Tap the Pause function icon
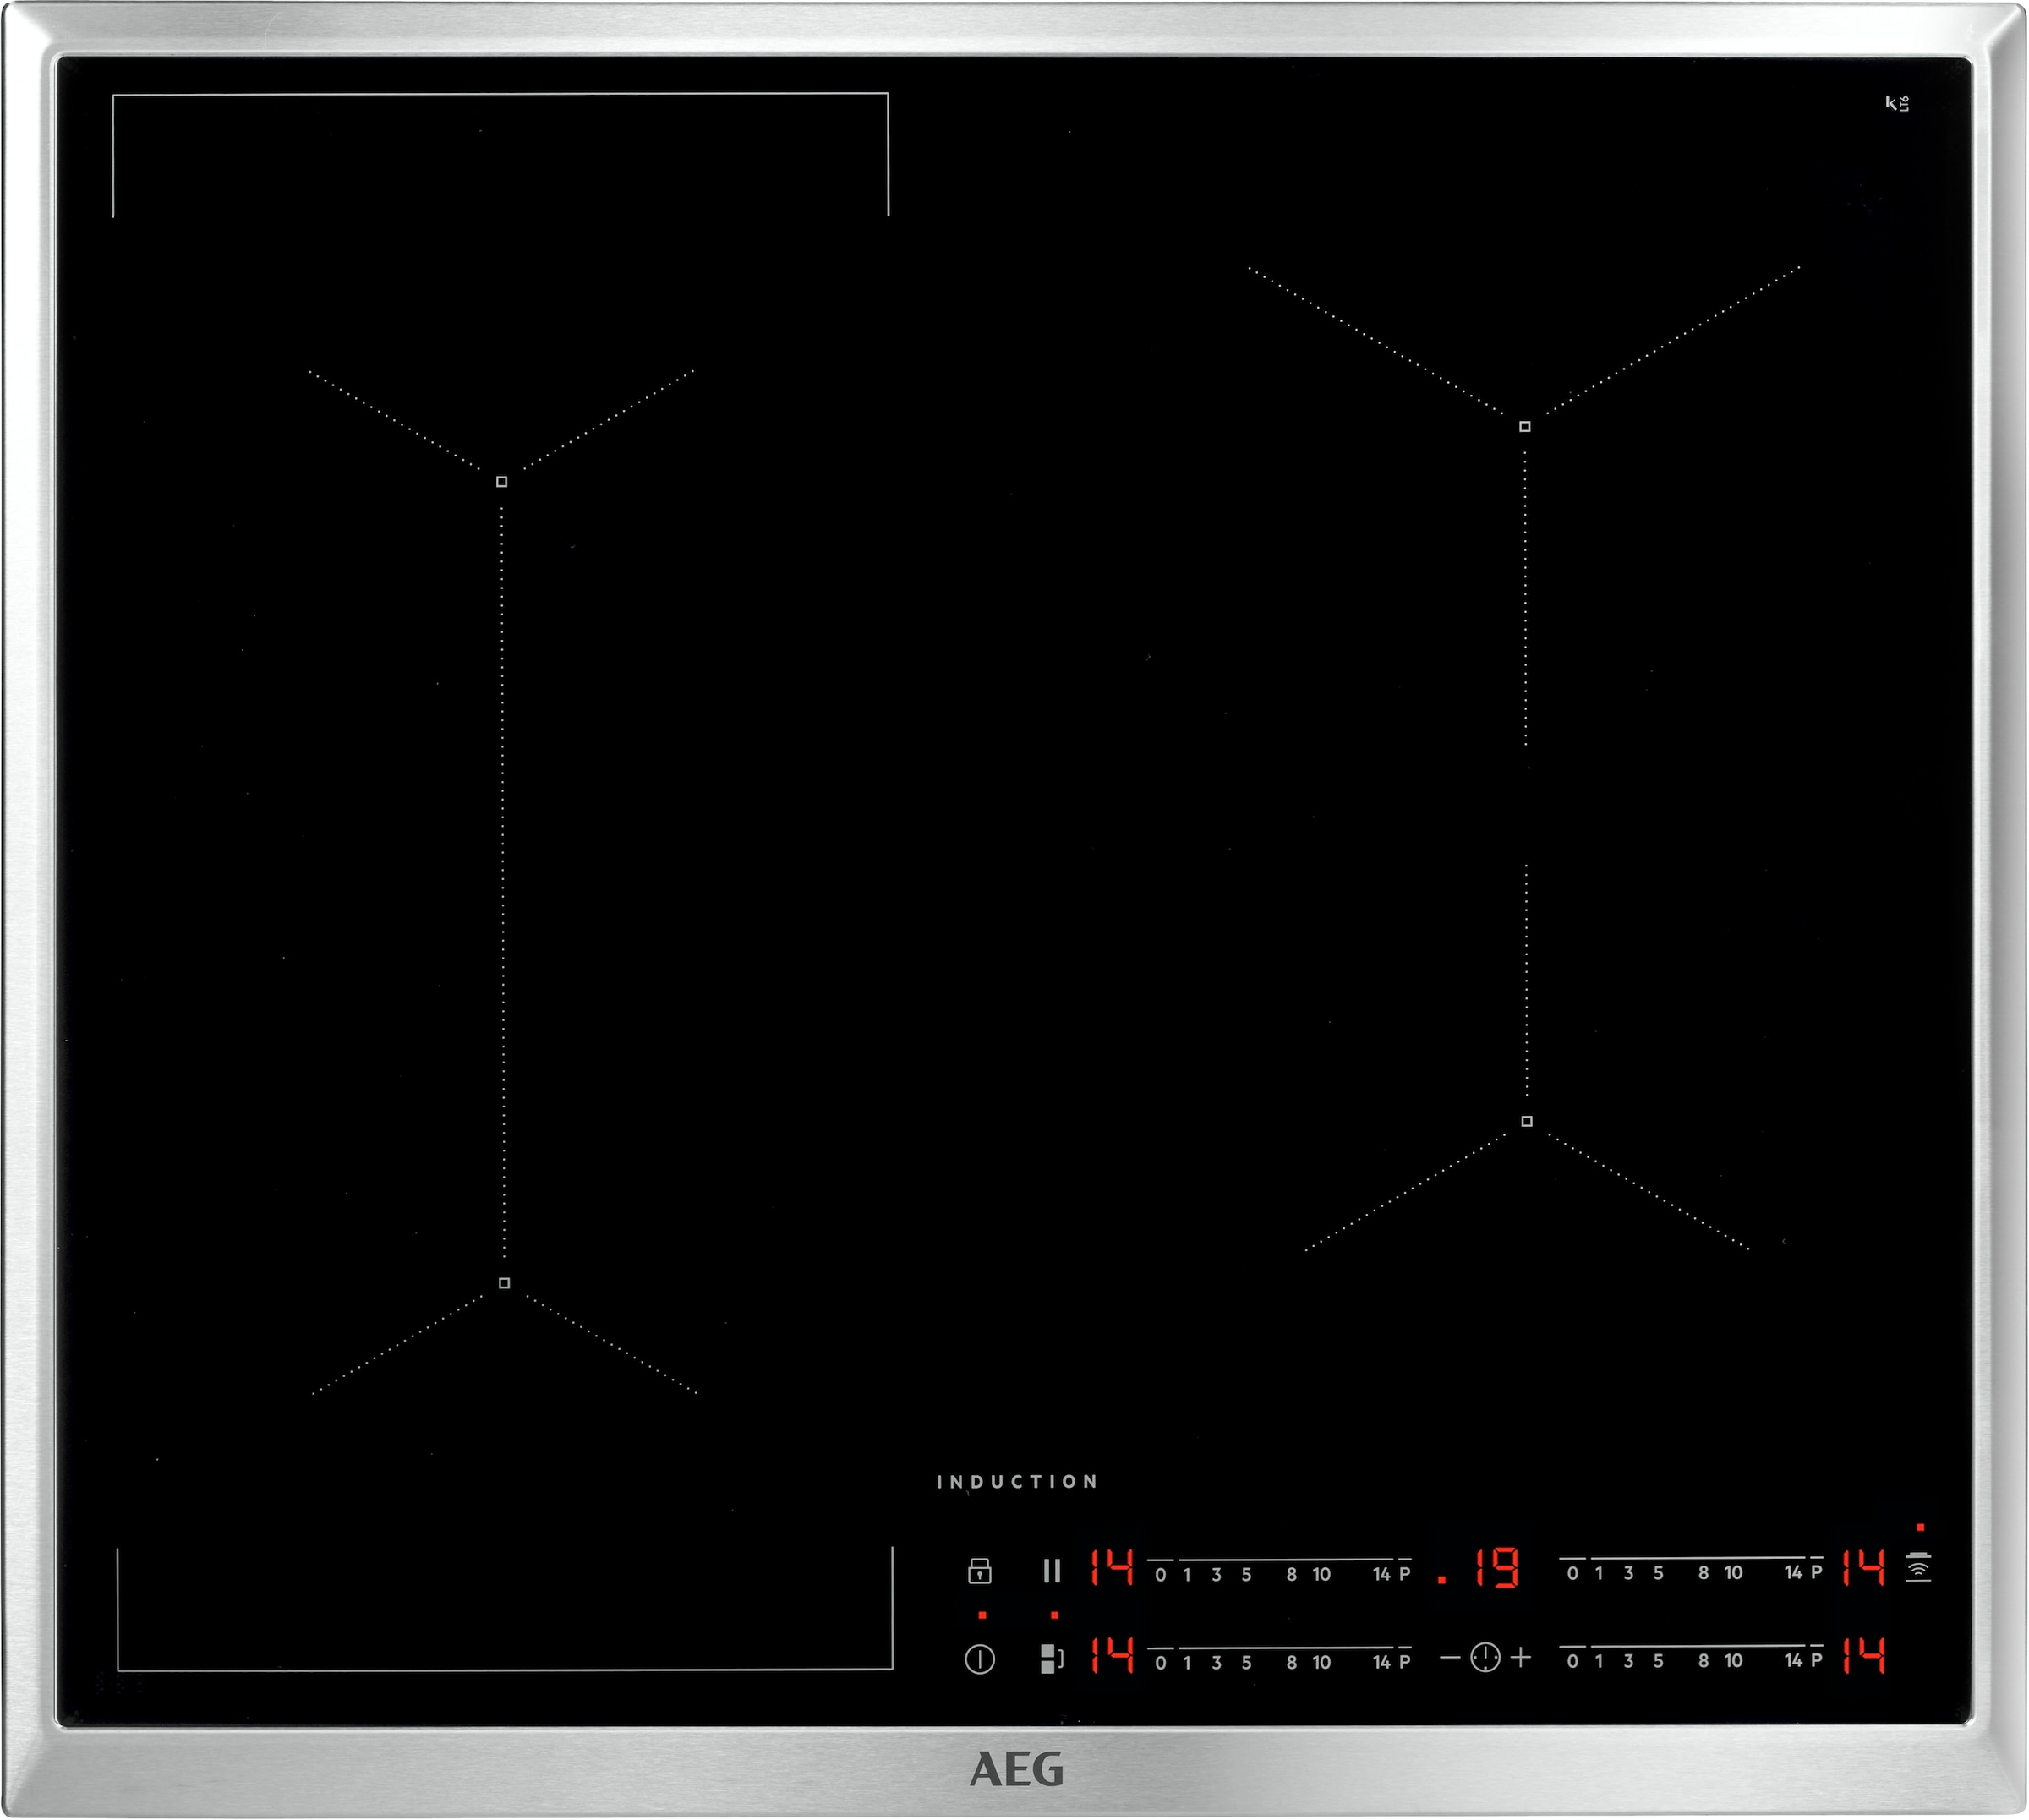Screen dimensions: 2029x1820 coord(1051,1571)
